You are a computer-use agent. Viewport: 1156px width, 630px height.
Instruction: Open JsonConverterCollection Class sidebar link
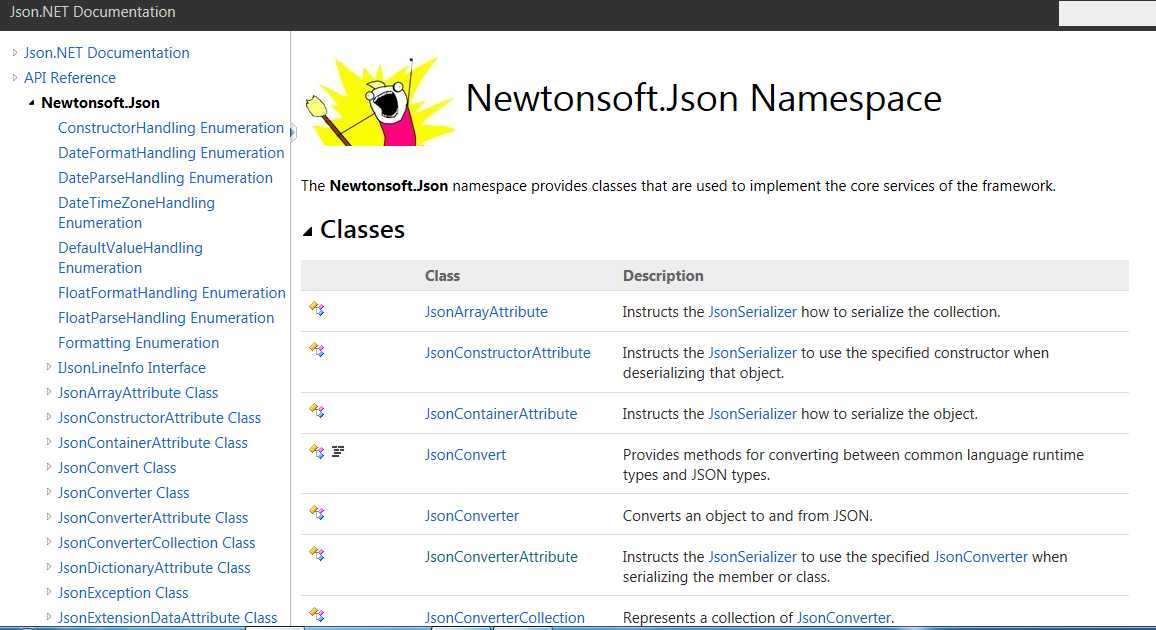click(x=156, y=544)
